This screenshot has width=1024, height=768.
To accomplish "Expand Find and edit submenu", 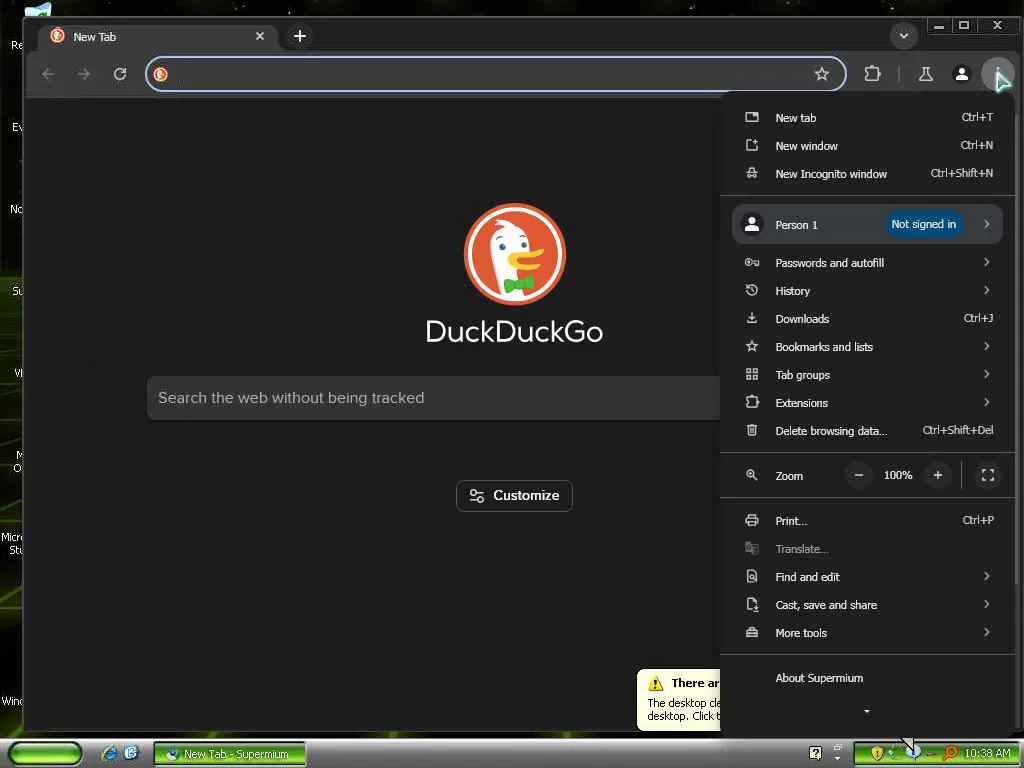I will tap(867, 577).
